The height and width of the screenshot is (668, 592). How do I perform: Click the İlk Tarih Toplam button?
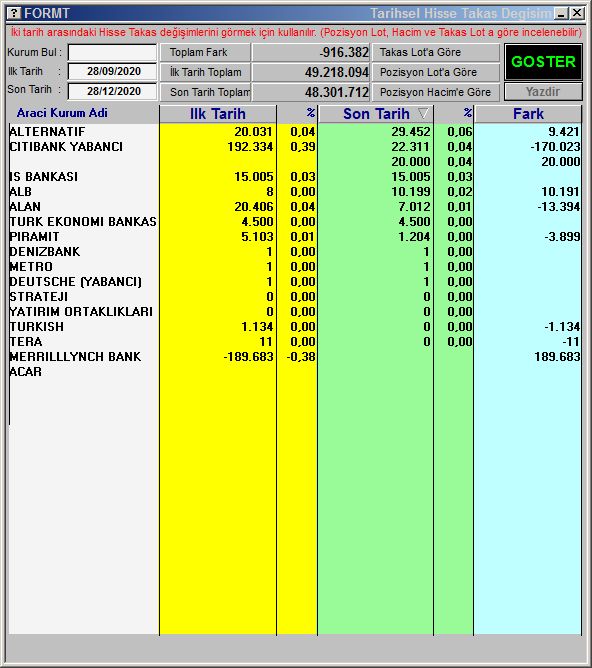coord(205,72)
